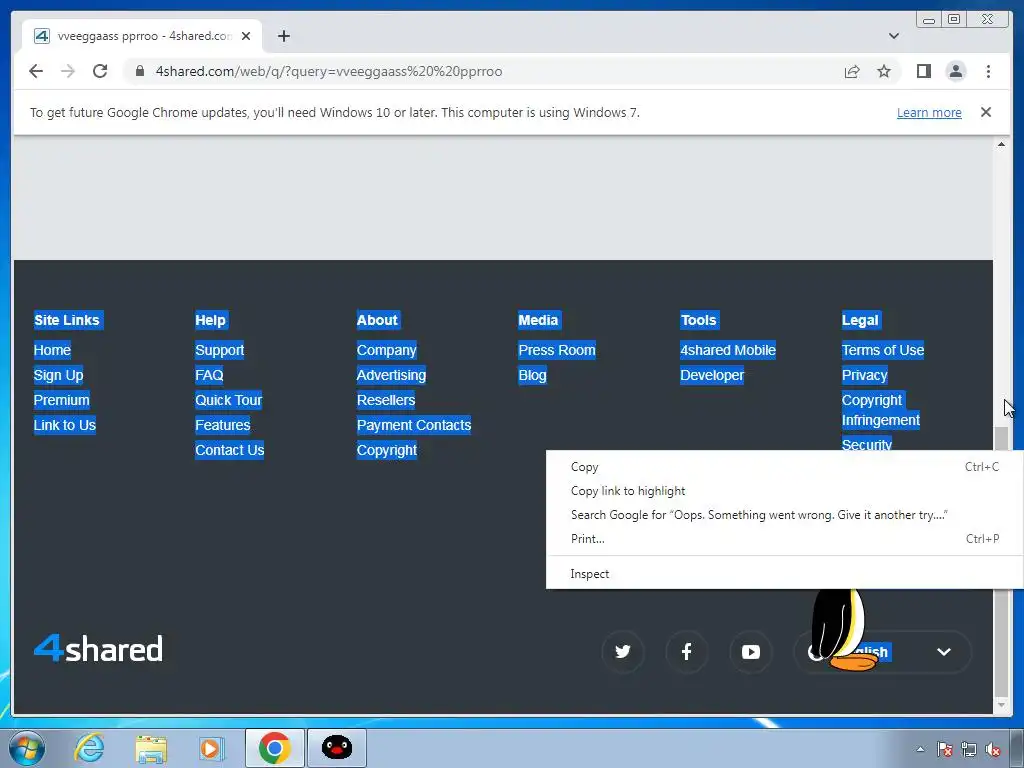
Task: Open the Payment Contacts link
Action: coord(414,425)
